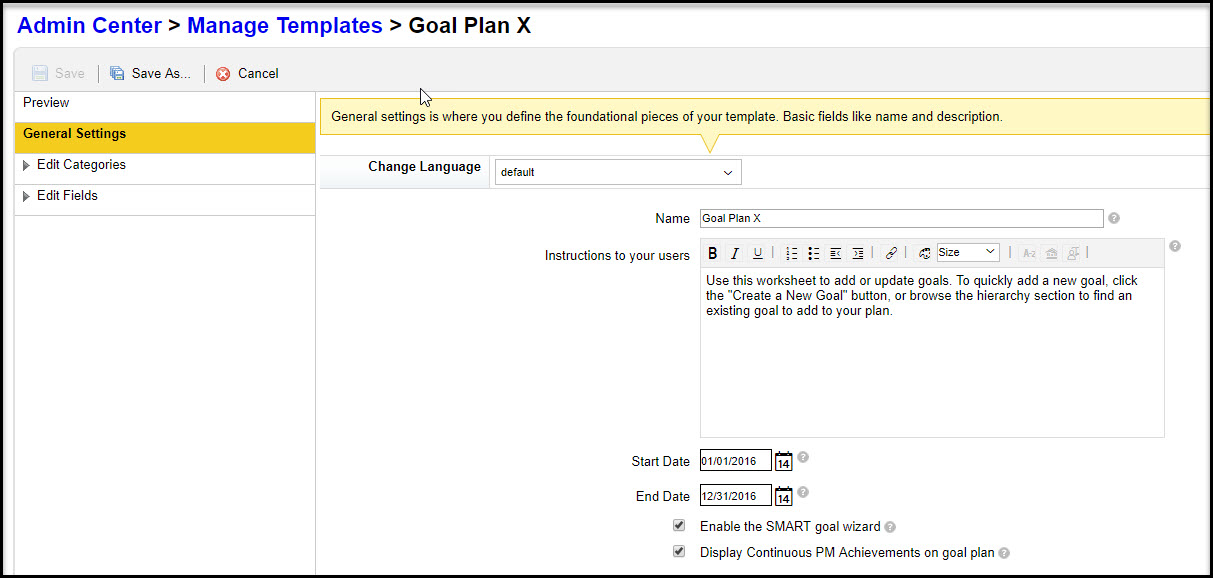Insert bulleted list in instructions editor
Viewport: 1213px width, 578px height.
(814, 253)
